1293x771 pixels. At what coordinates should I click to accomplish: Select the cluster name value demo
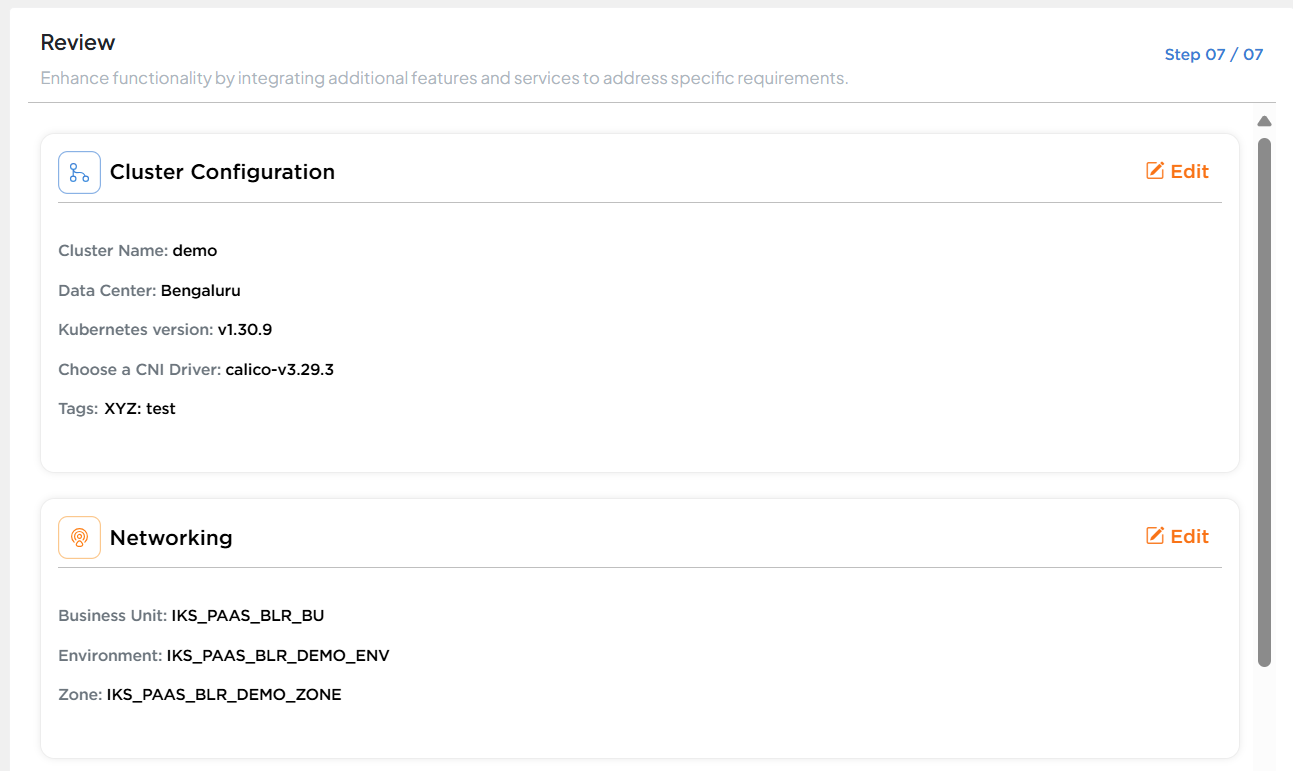(195, 250)
